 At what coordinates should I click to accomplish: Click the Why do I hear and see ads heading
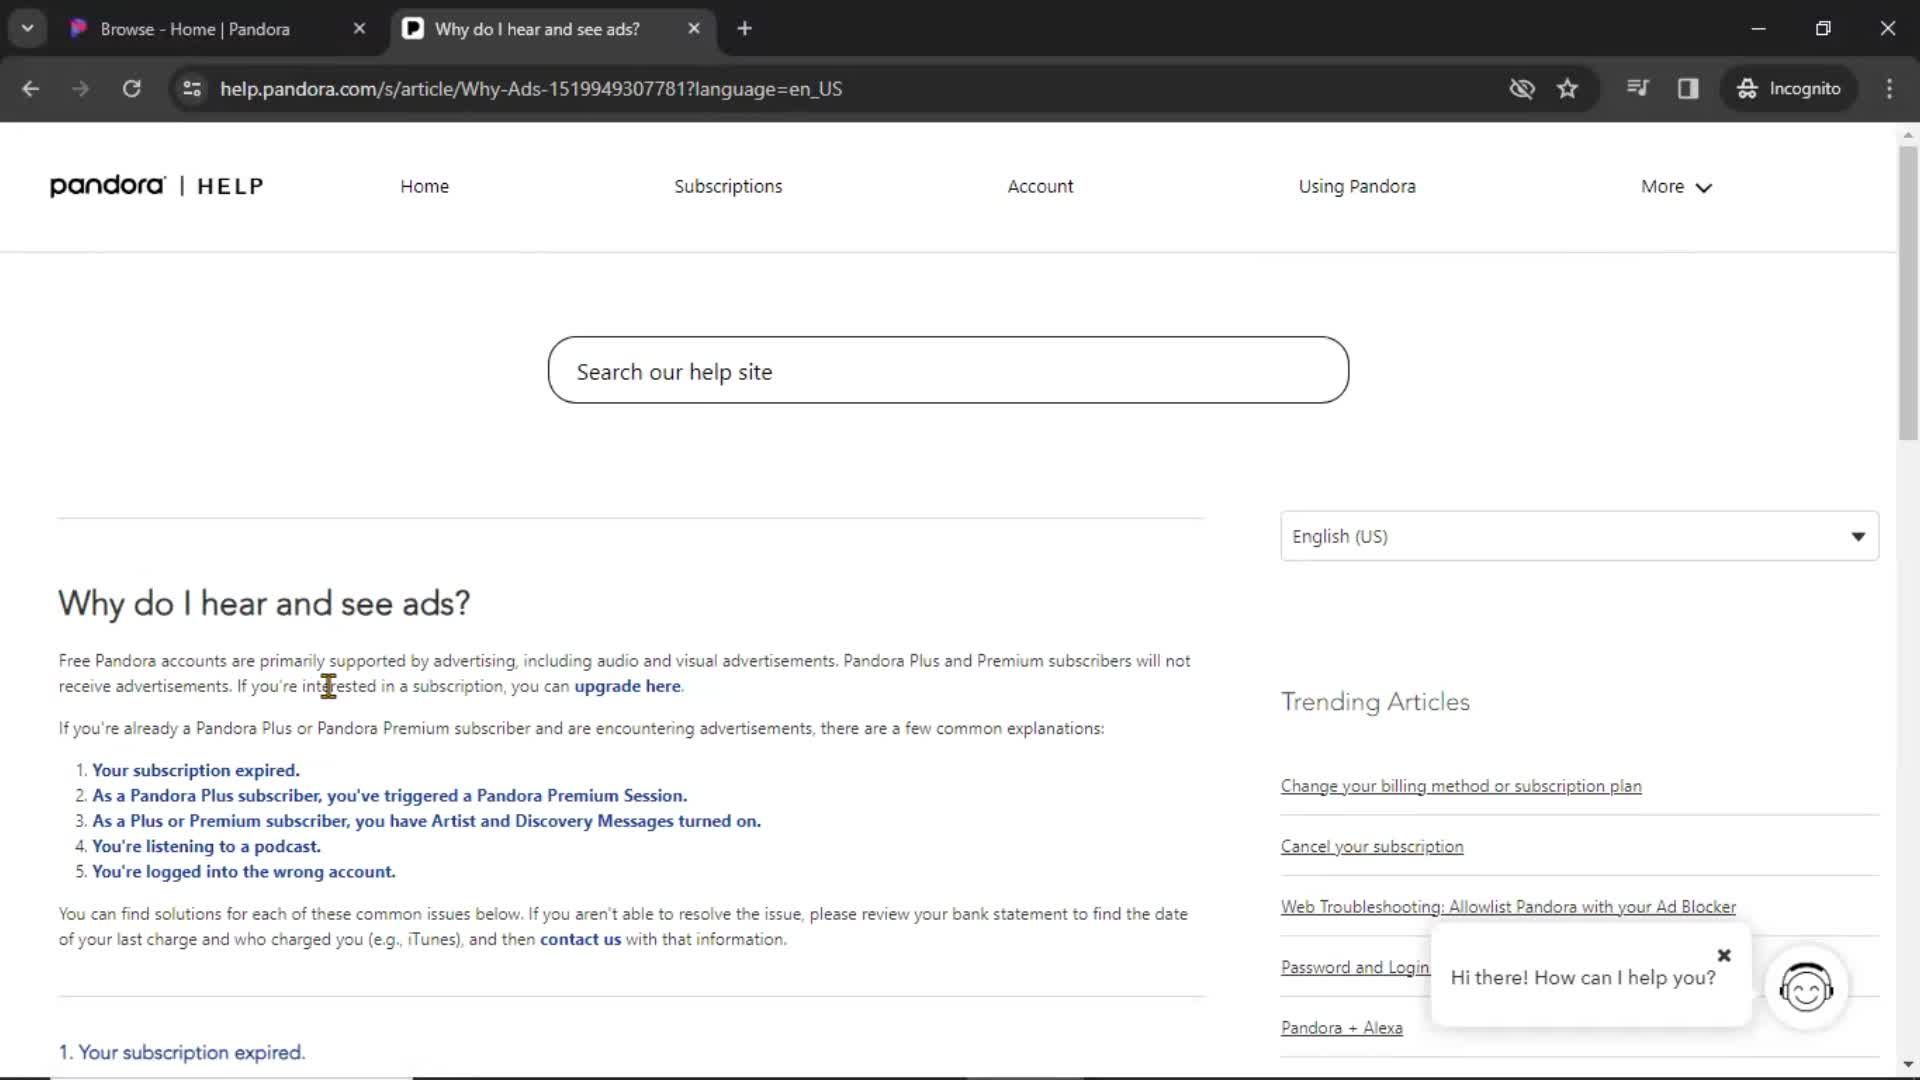click(x=264, y=604)
